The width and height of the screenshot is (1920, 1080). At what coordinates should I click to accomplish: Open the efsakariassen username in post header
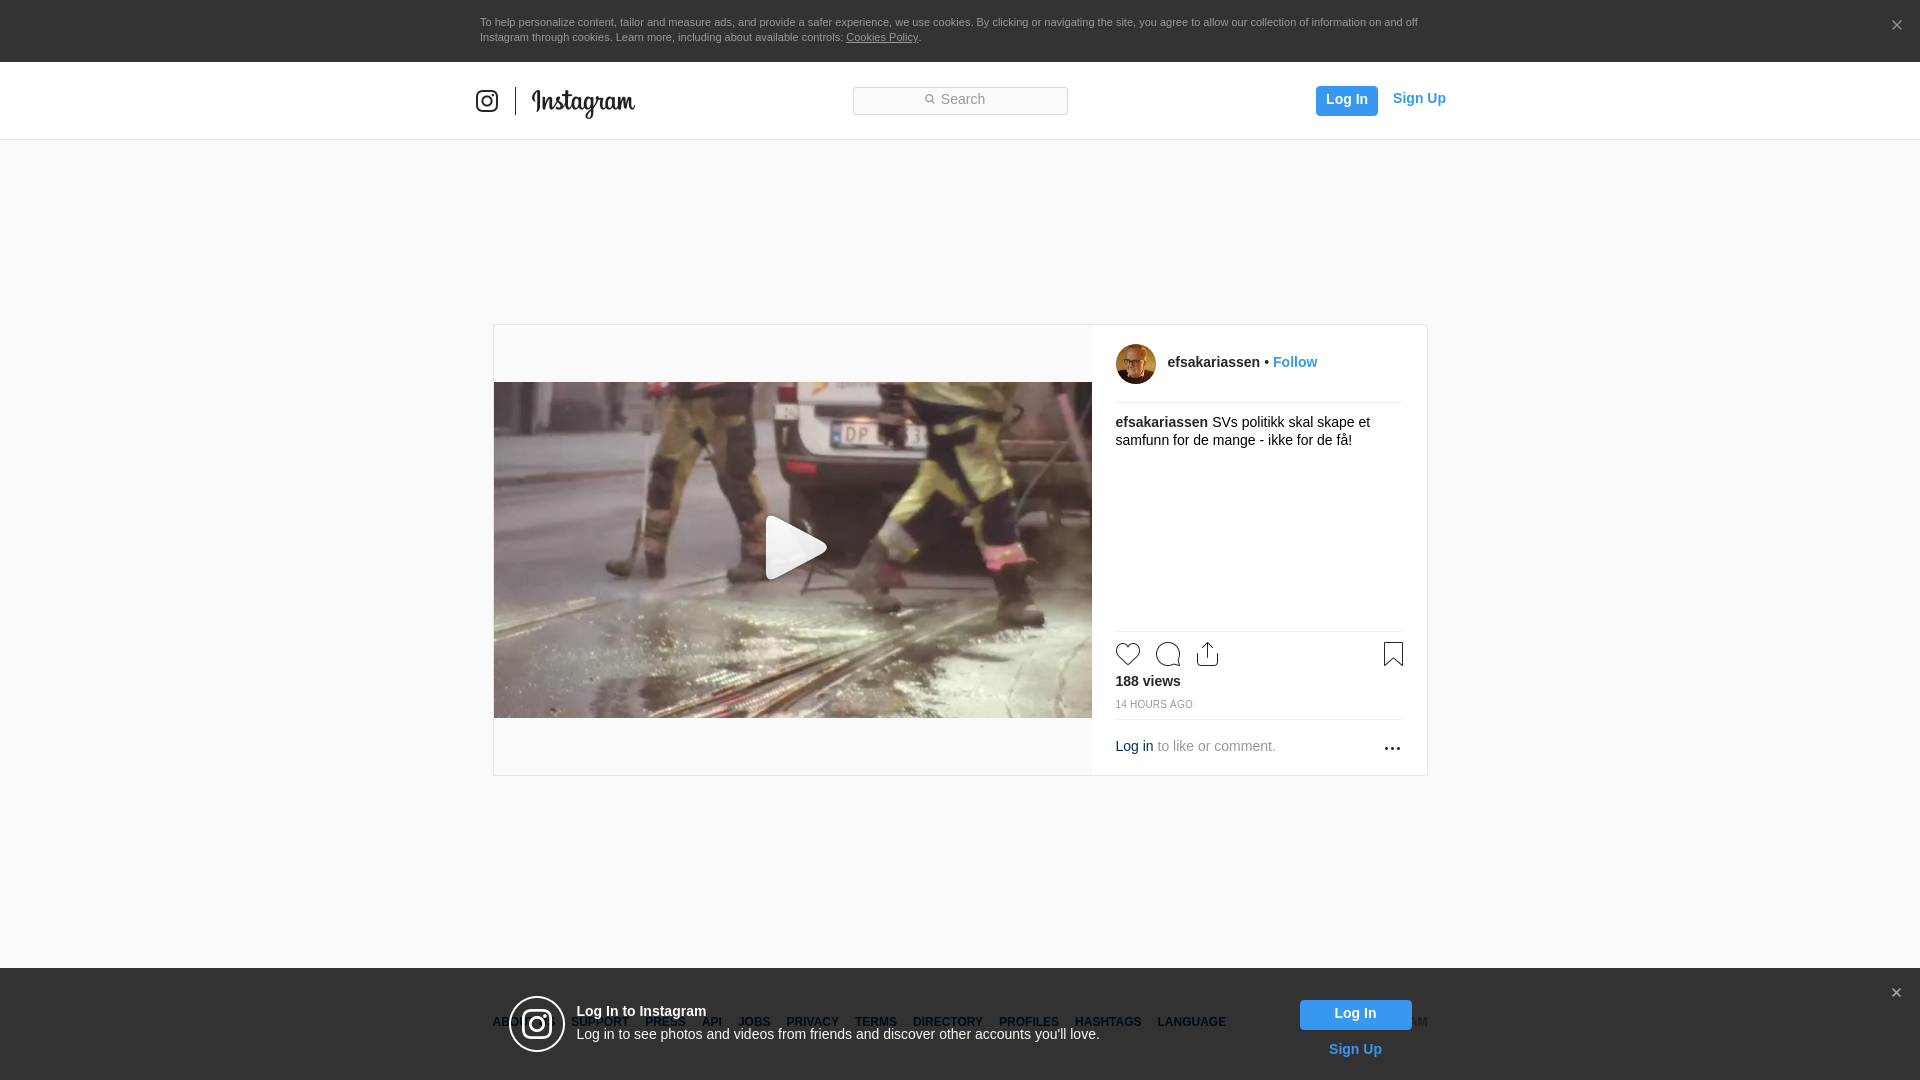pyautogui.click(x=1213, y=362)
